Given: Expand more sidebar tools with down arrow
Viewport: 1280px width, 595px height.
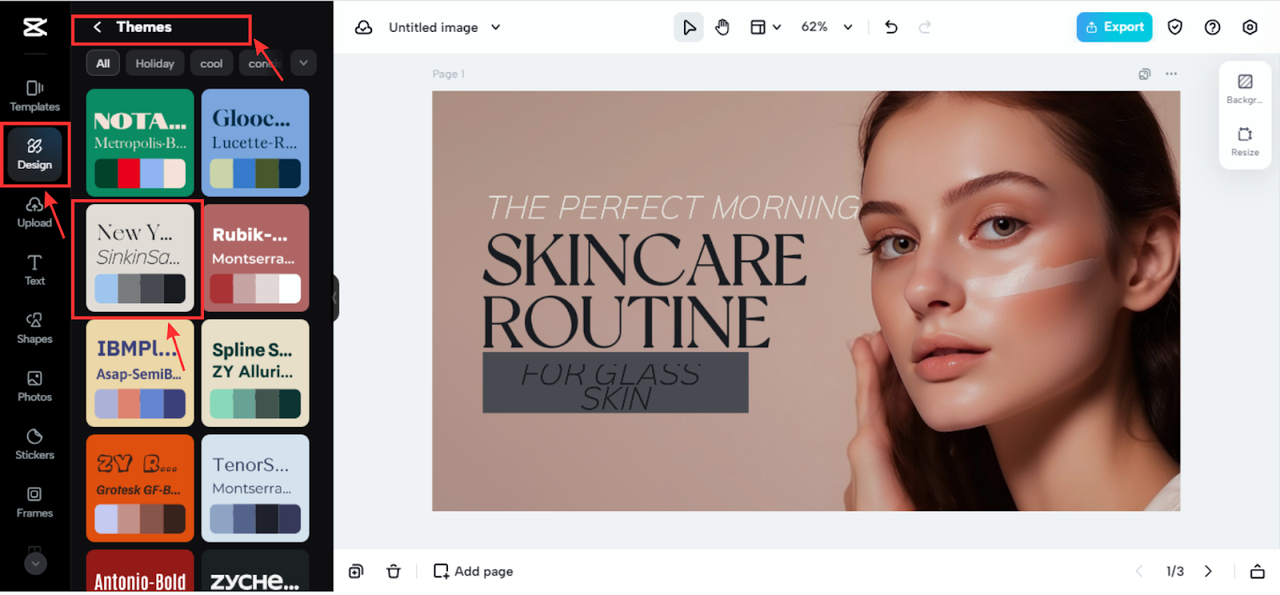Looking at the screenshot, I should coord(35,563).
